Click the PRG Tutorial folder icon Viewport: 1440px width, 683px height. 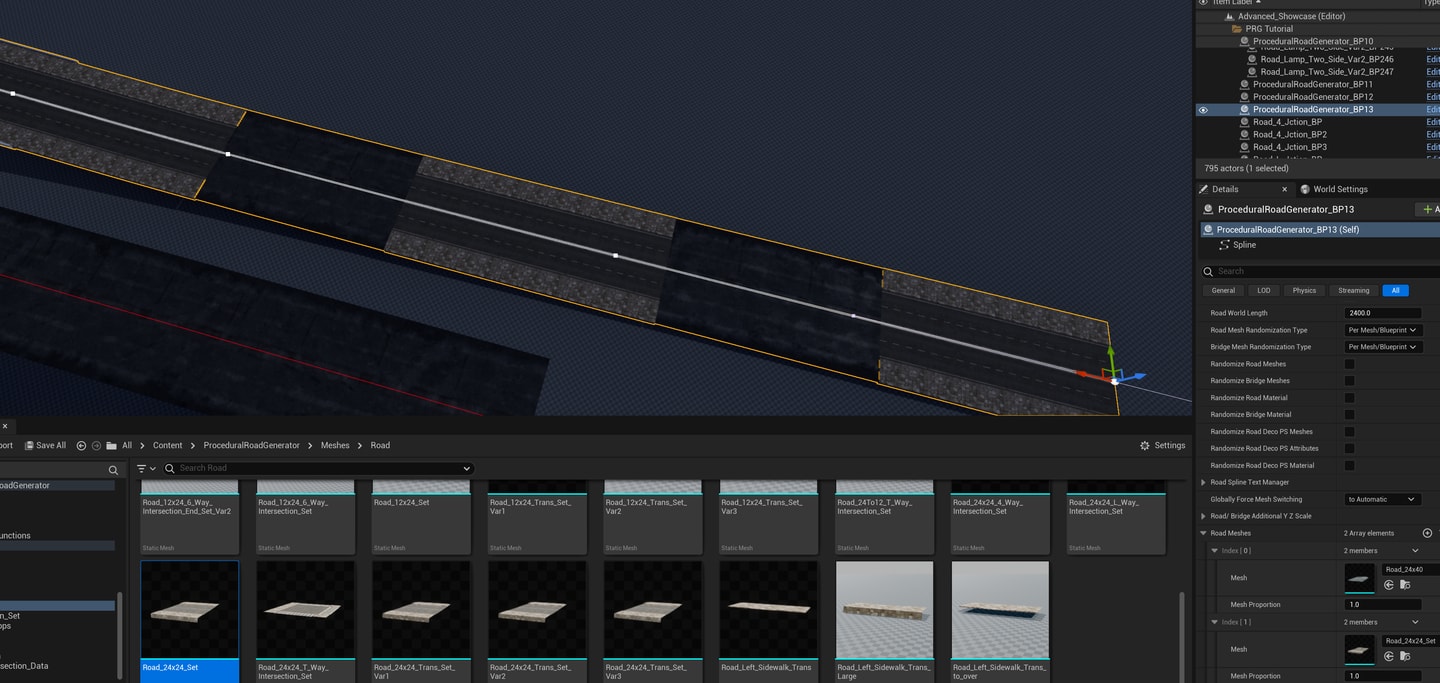point(1237,29)
